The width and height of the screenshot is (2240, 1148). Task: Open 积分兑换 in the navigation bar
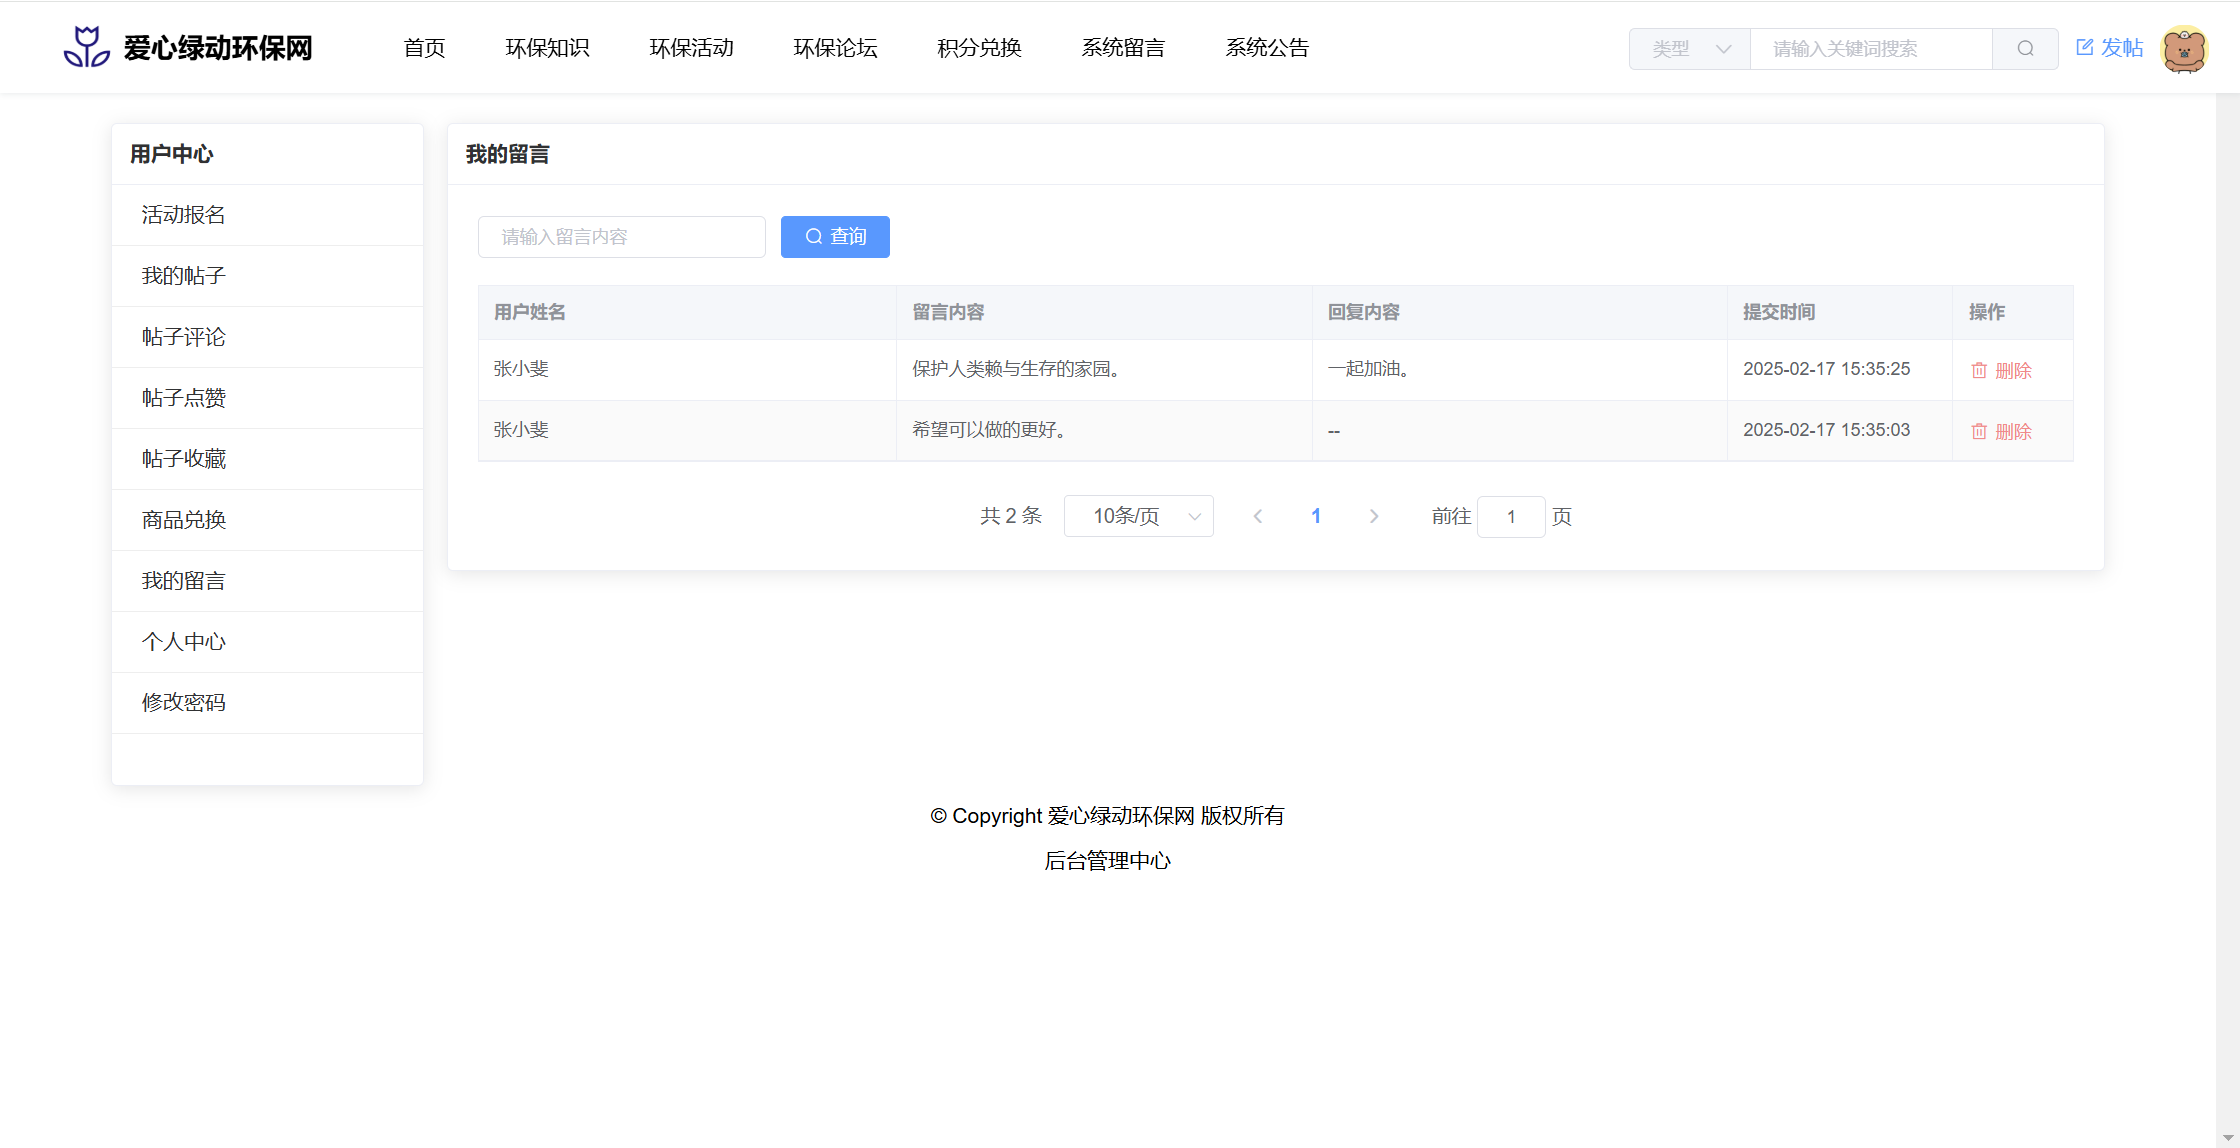(979, 48)
